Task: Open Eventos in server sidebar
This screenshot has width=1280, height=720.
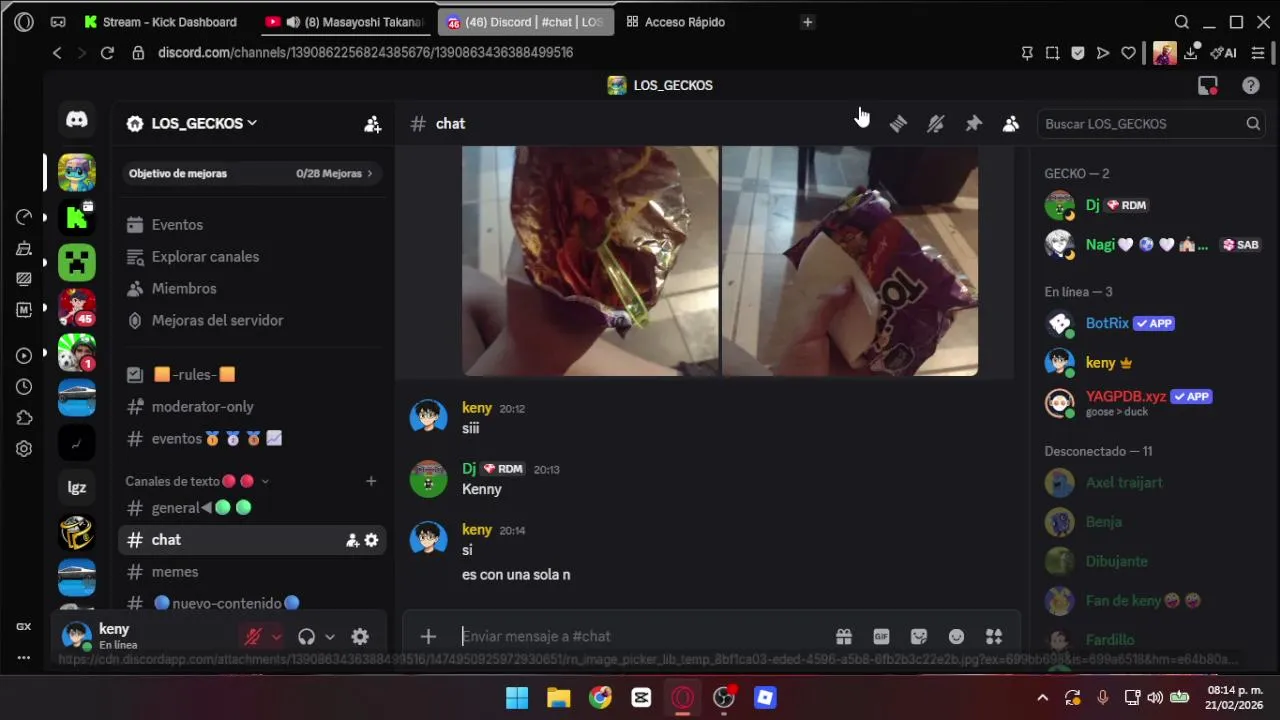Action: coord(250,225)
